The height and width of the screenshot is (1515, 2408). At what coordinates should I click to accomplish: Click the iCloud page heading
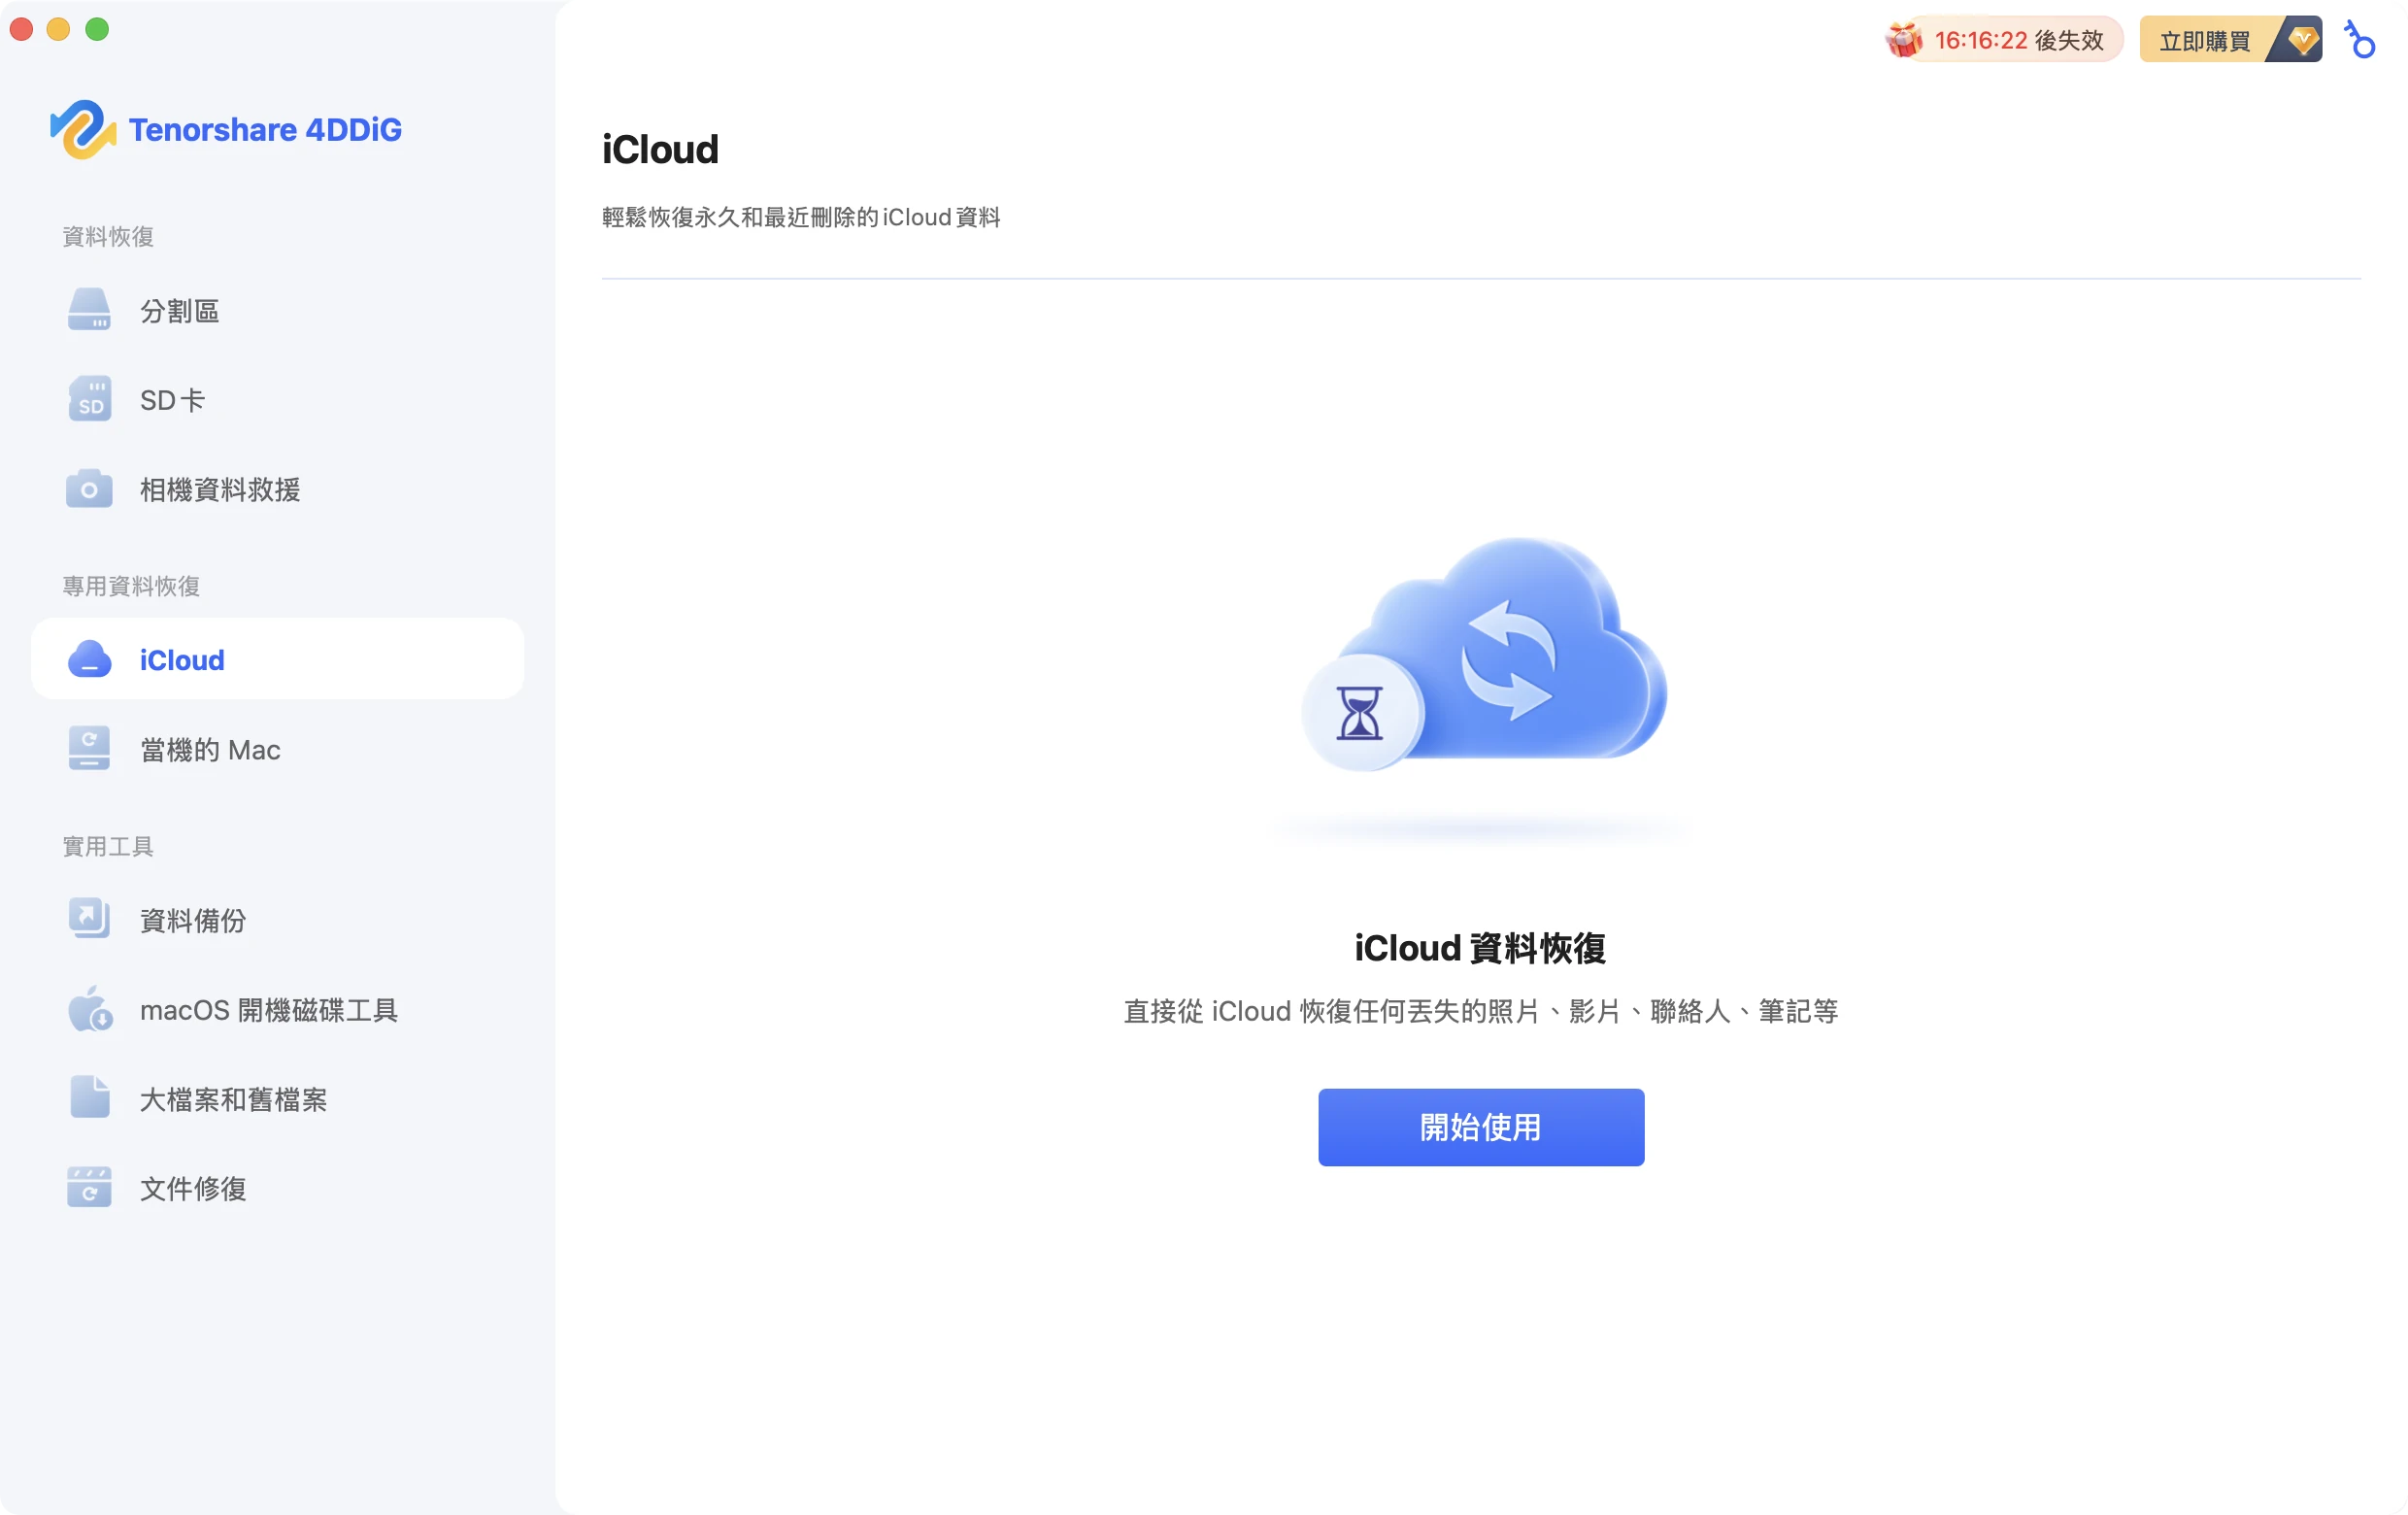[x=660, y=149]
